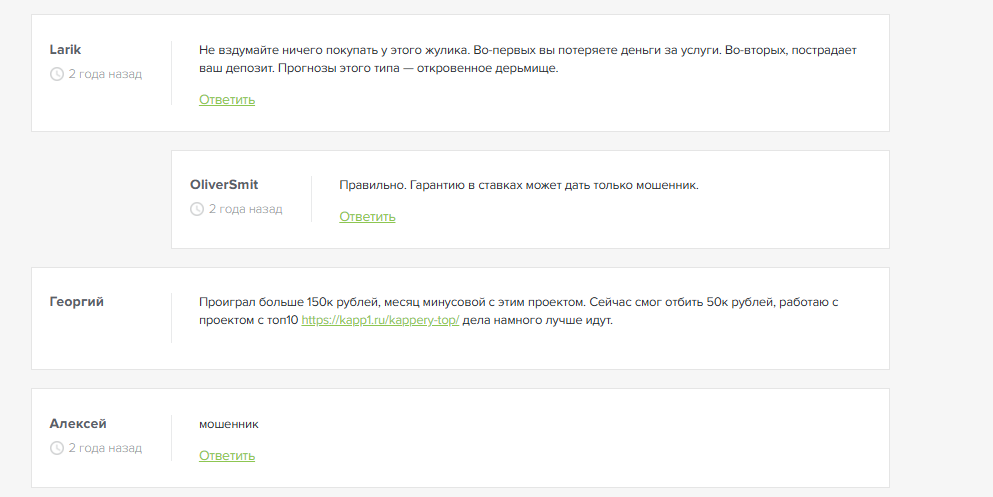Reply to Алексей's 'мошенник' comment

pos(227,456)
